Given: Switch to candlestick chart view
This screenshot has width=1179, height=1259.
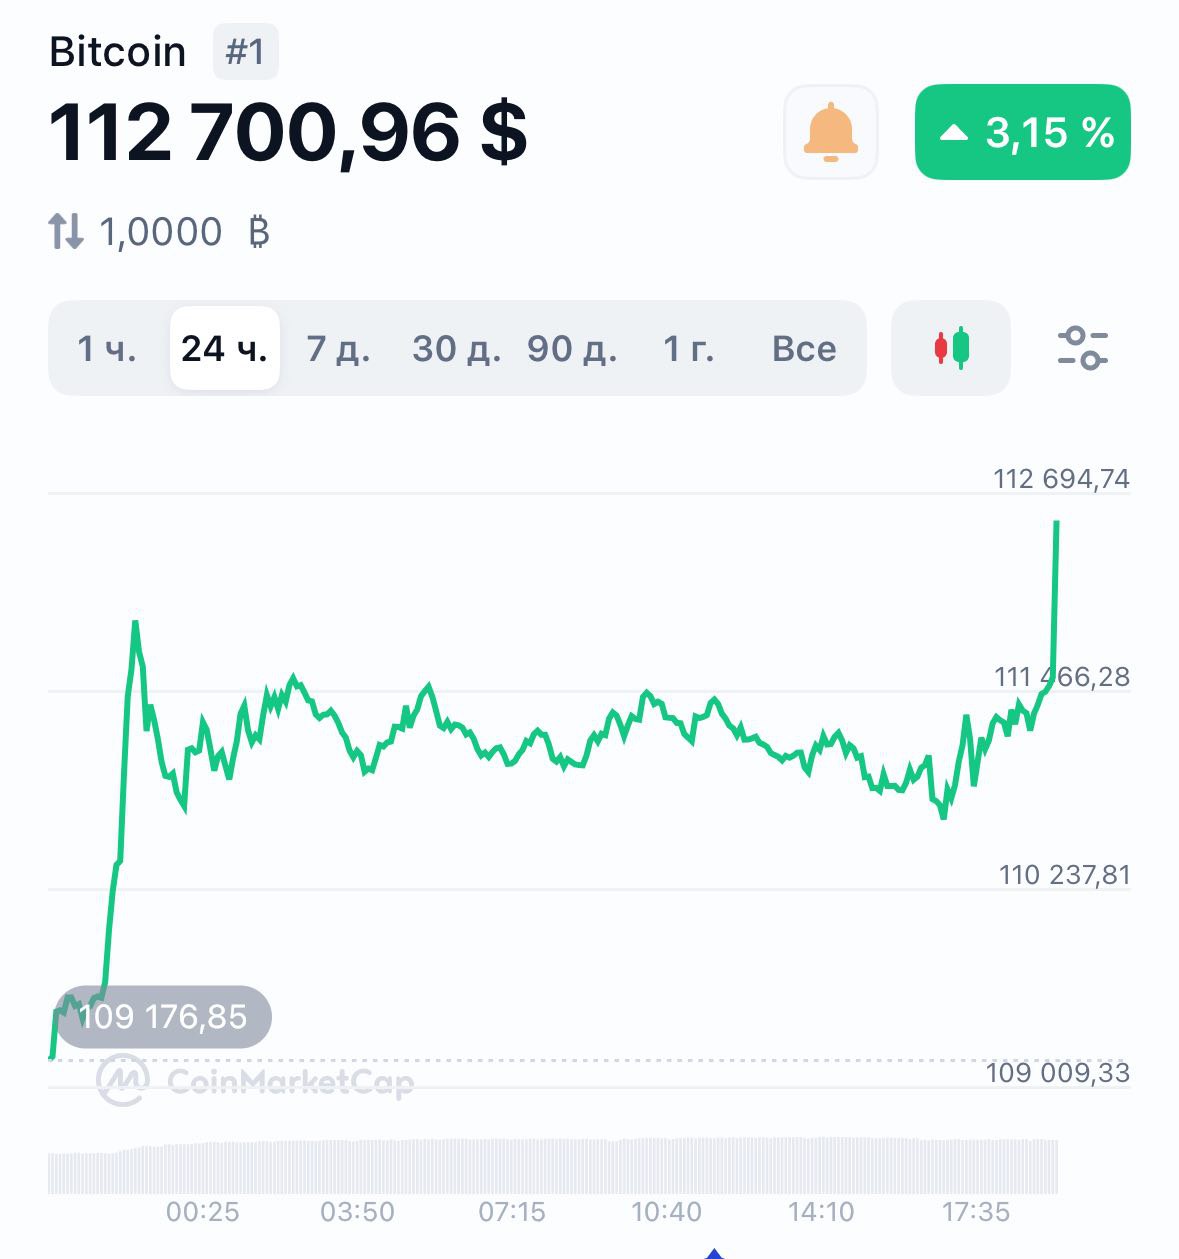Looking at the screenshot, I should [951, 348].
